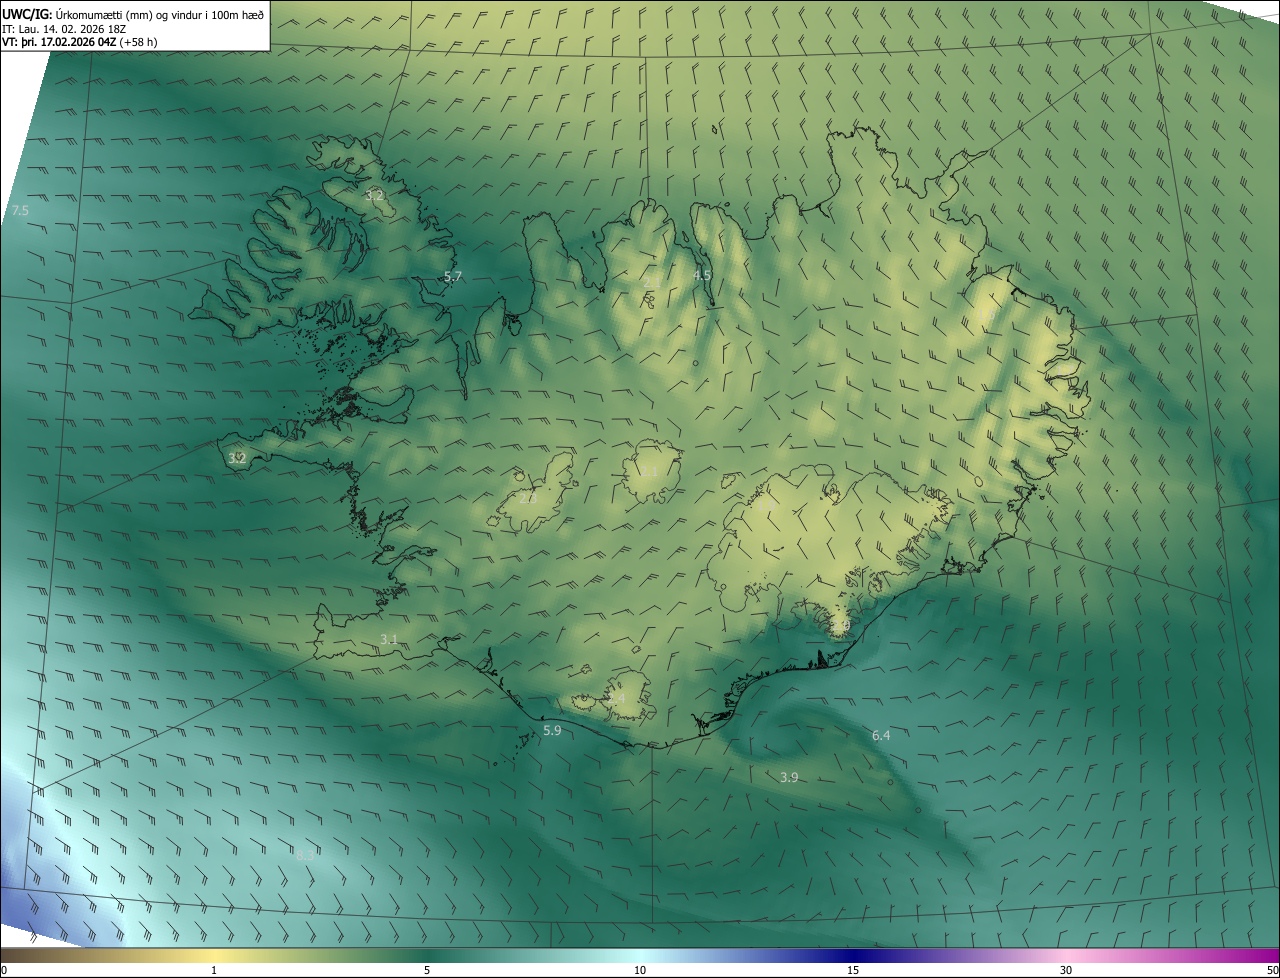Screen dimensions: 1280x978
Task: Click the 3.1 value on Reykjanes peninsula
Action: [x=389, y=639]
